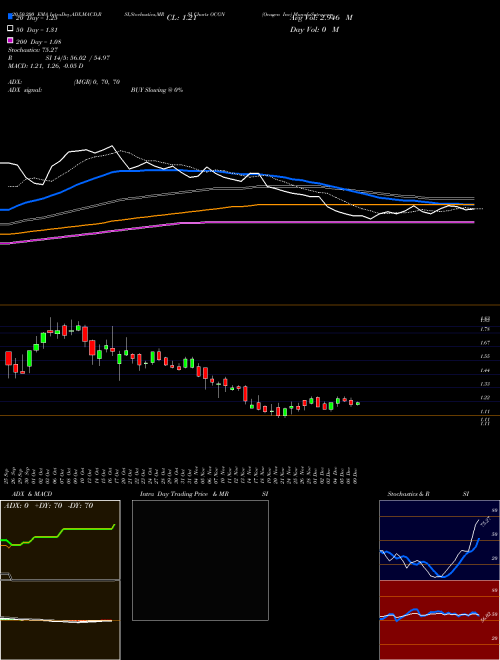This screenshot has height=660, width=500.
Task: Click the 'ADX signal:' label
Action: point(25,90)
